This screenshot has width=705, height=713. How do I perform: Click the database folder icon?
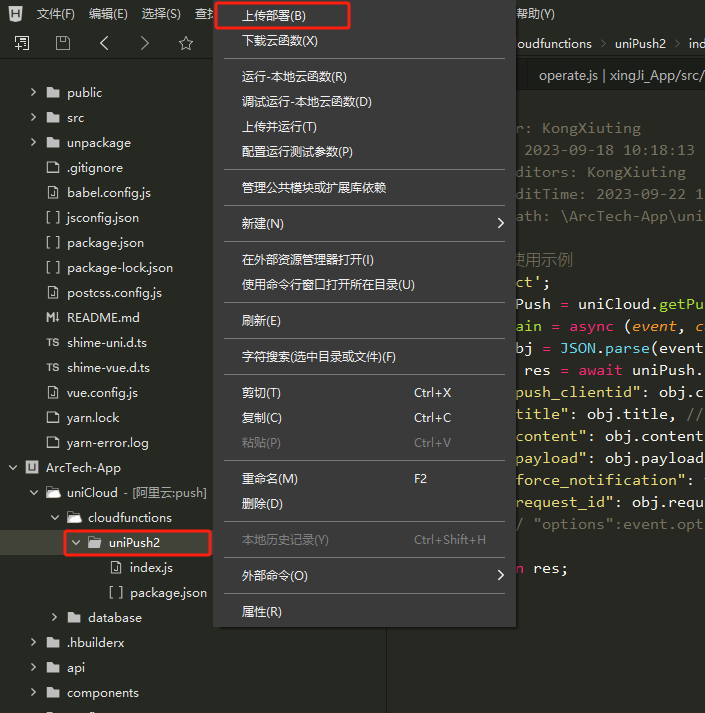pos(74,618)
